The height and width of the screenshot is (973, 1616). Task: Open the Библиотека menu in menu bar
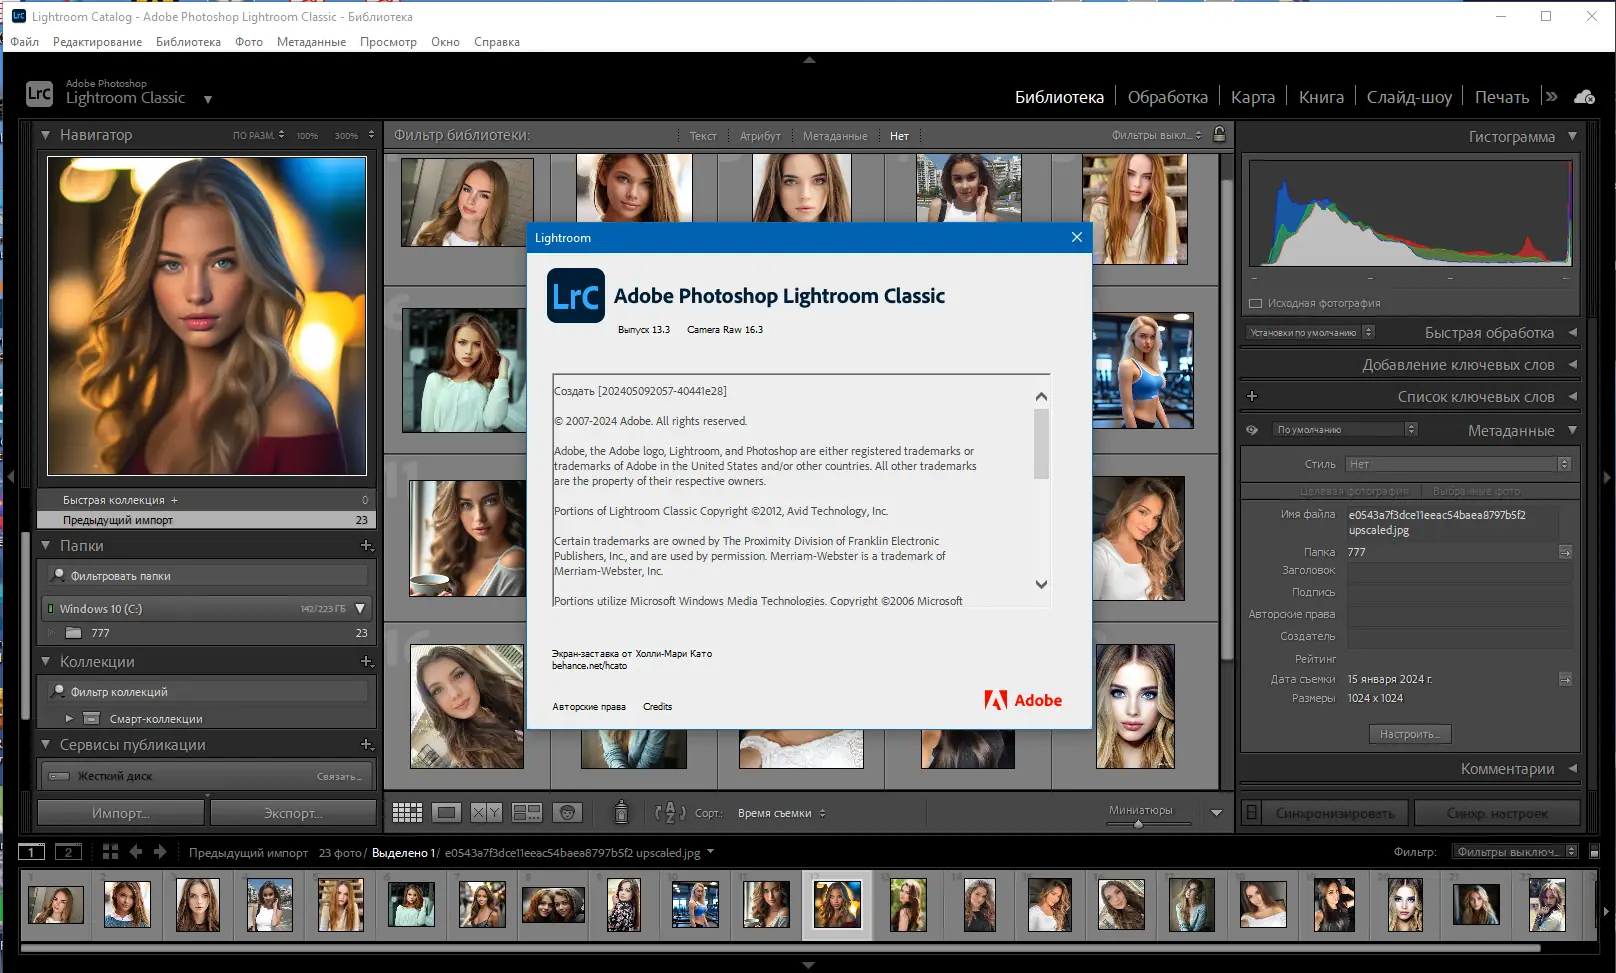188,42
